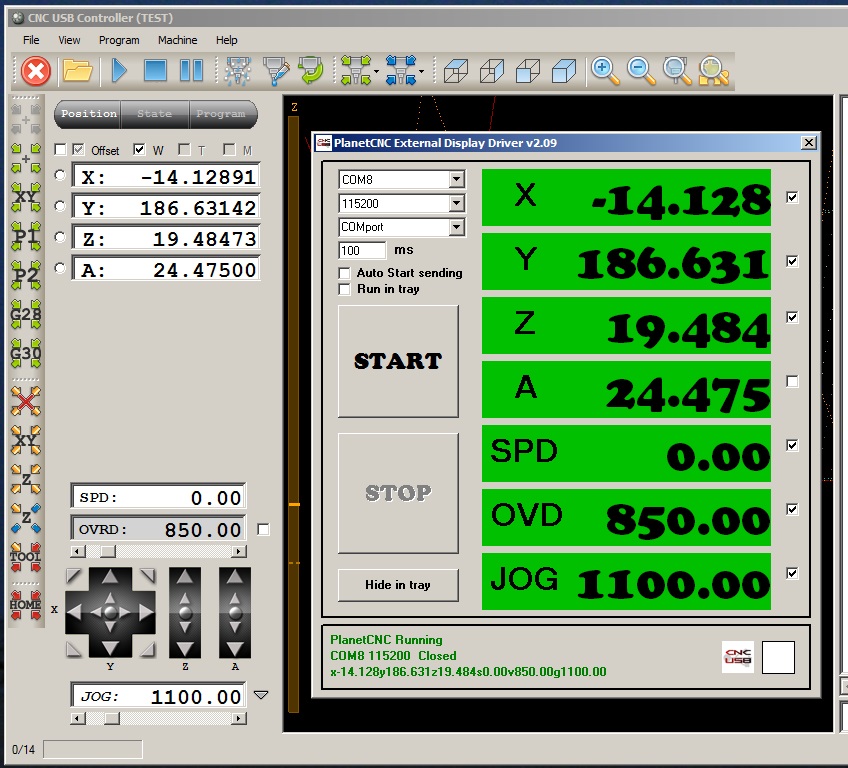The width and height of the screenshot is (848, 768).
Task: Open the File menu
Action: tap(31, 40)
